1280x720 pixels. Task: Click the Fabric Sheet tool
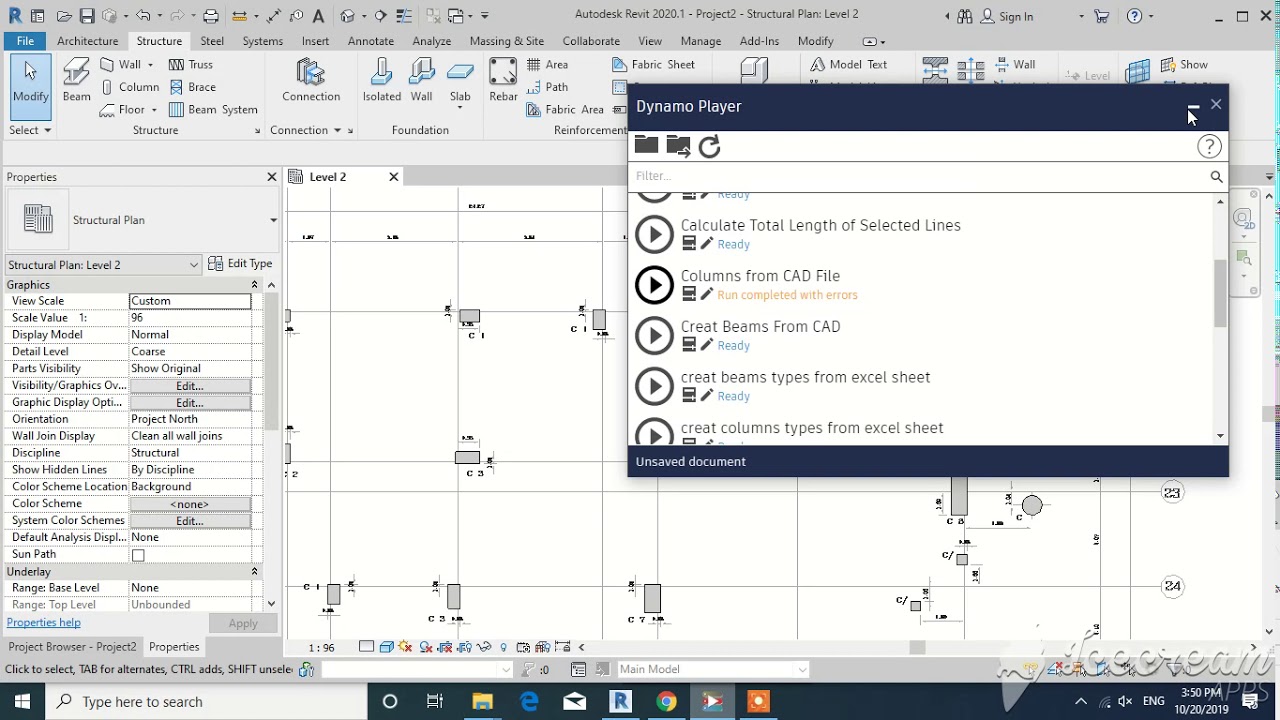(654, 64)
